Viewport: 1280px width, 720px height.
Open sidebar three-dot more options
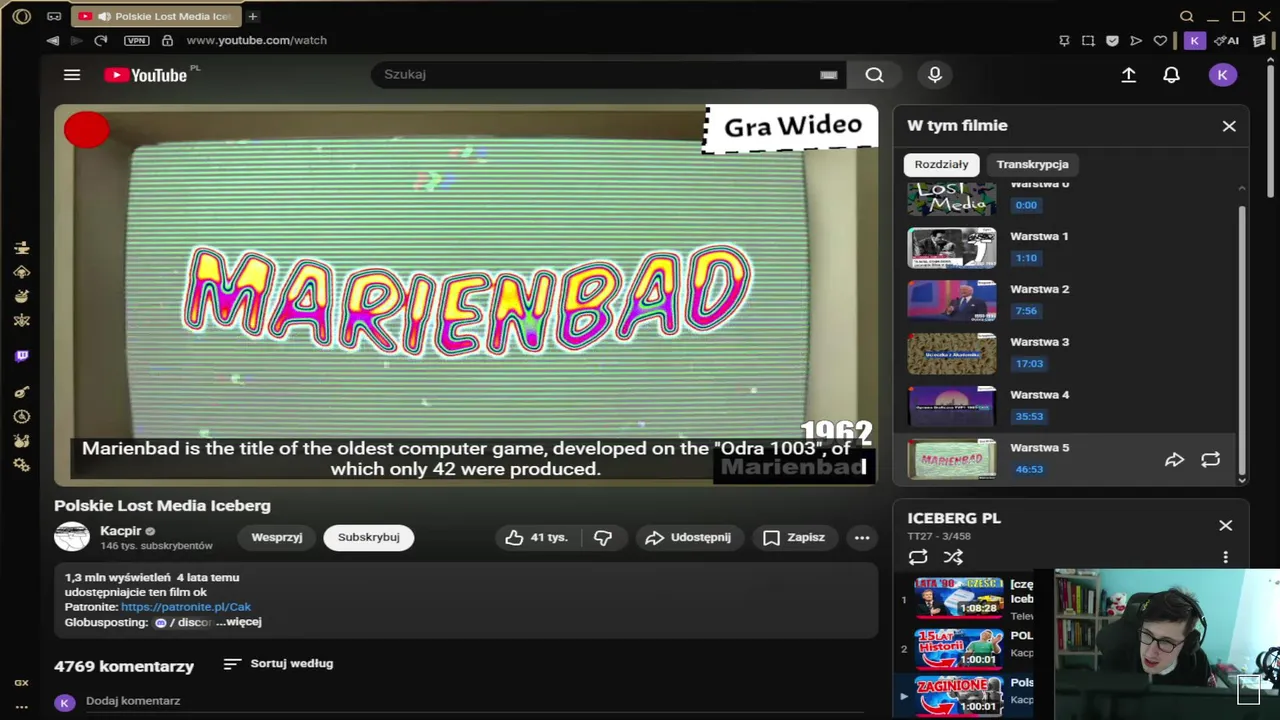pos(22,706)
